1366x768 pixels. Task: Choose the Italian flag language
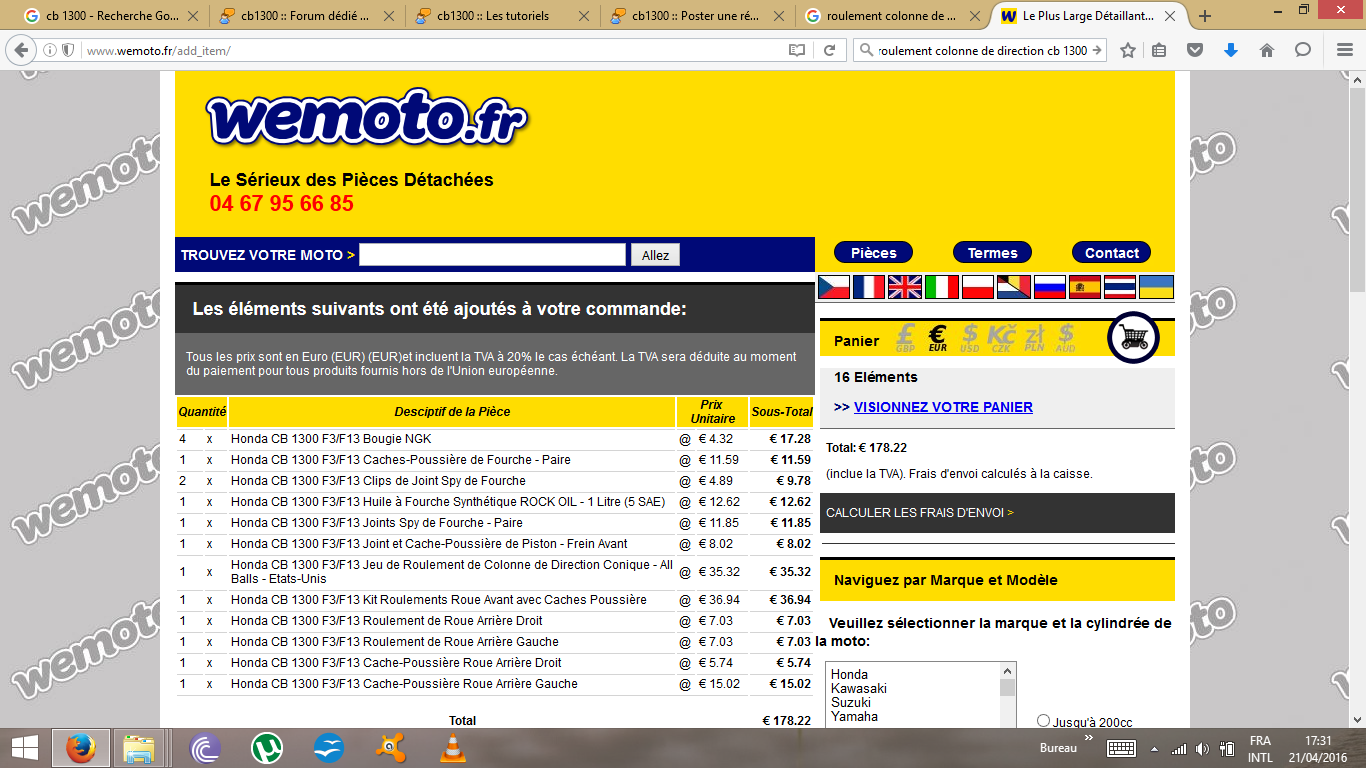point(941,287)
